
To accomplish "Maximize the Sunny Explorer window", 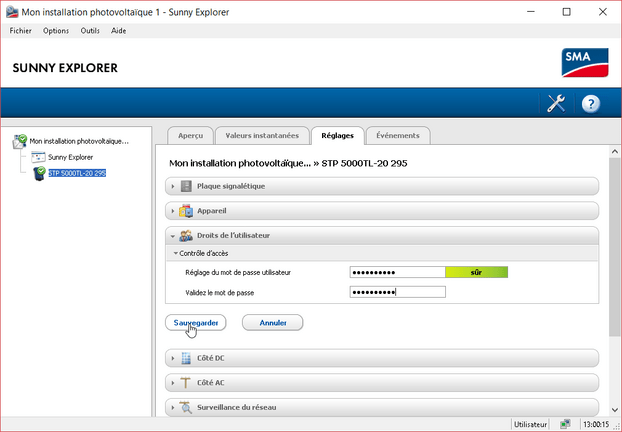I will (x=566, y=12).
